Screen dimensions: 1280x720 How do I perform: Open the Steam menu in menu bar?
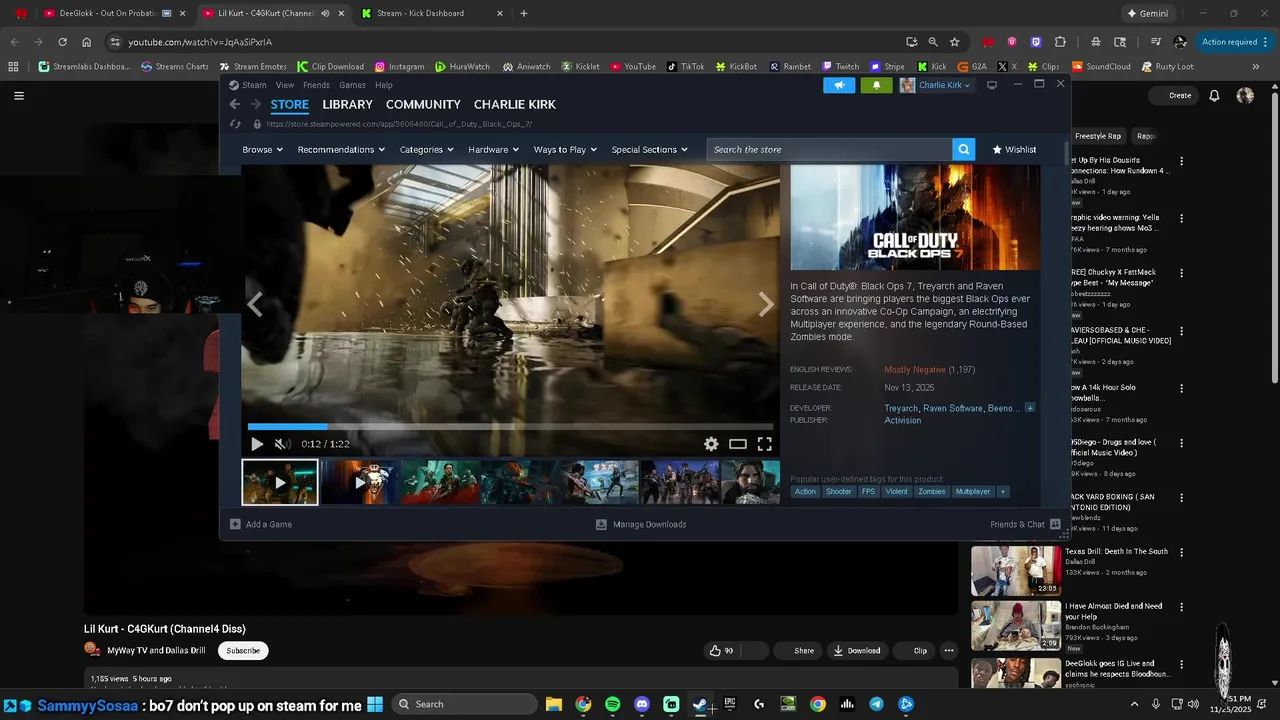click(254, 85)
